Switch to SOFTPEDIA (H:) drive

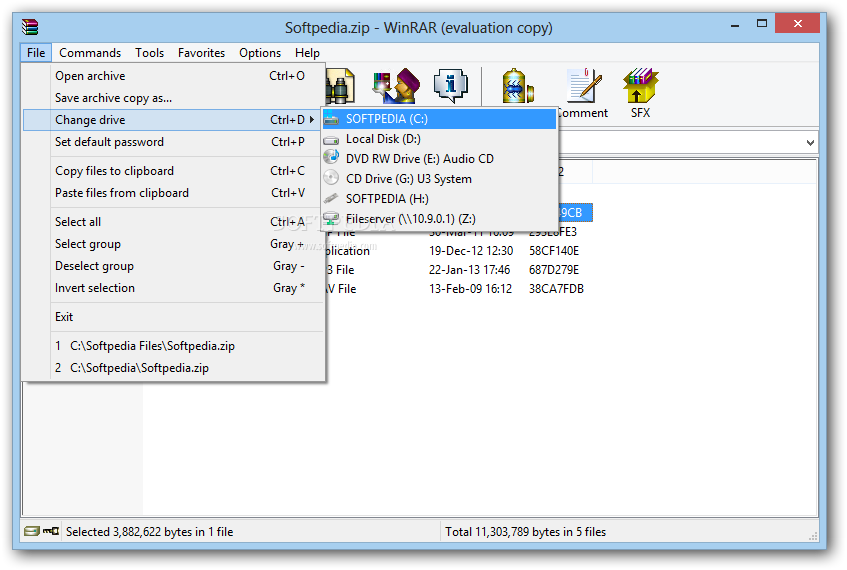pos(439,199)
